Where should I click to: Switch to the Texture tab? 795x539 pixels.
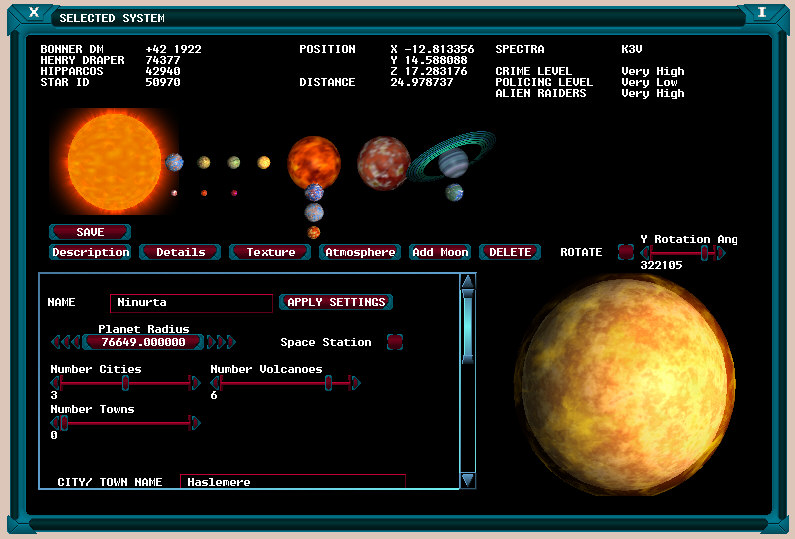(x=271, y=252)
